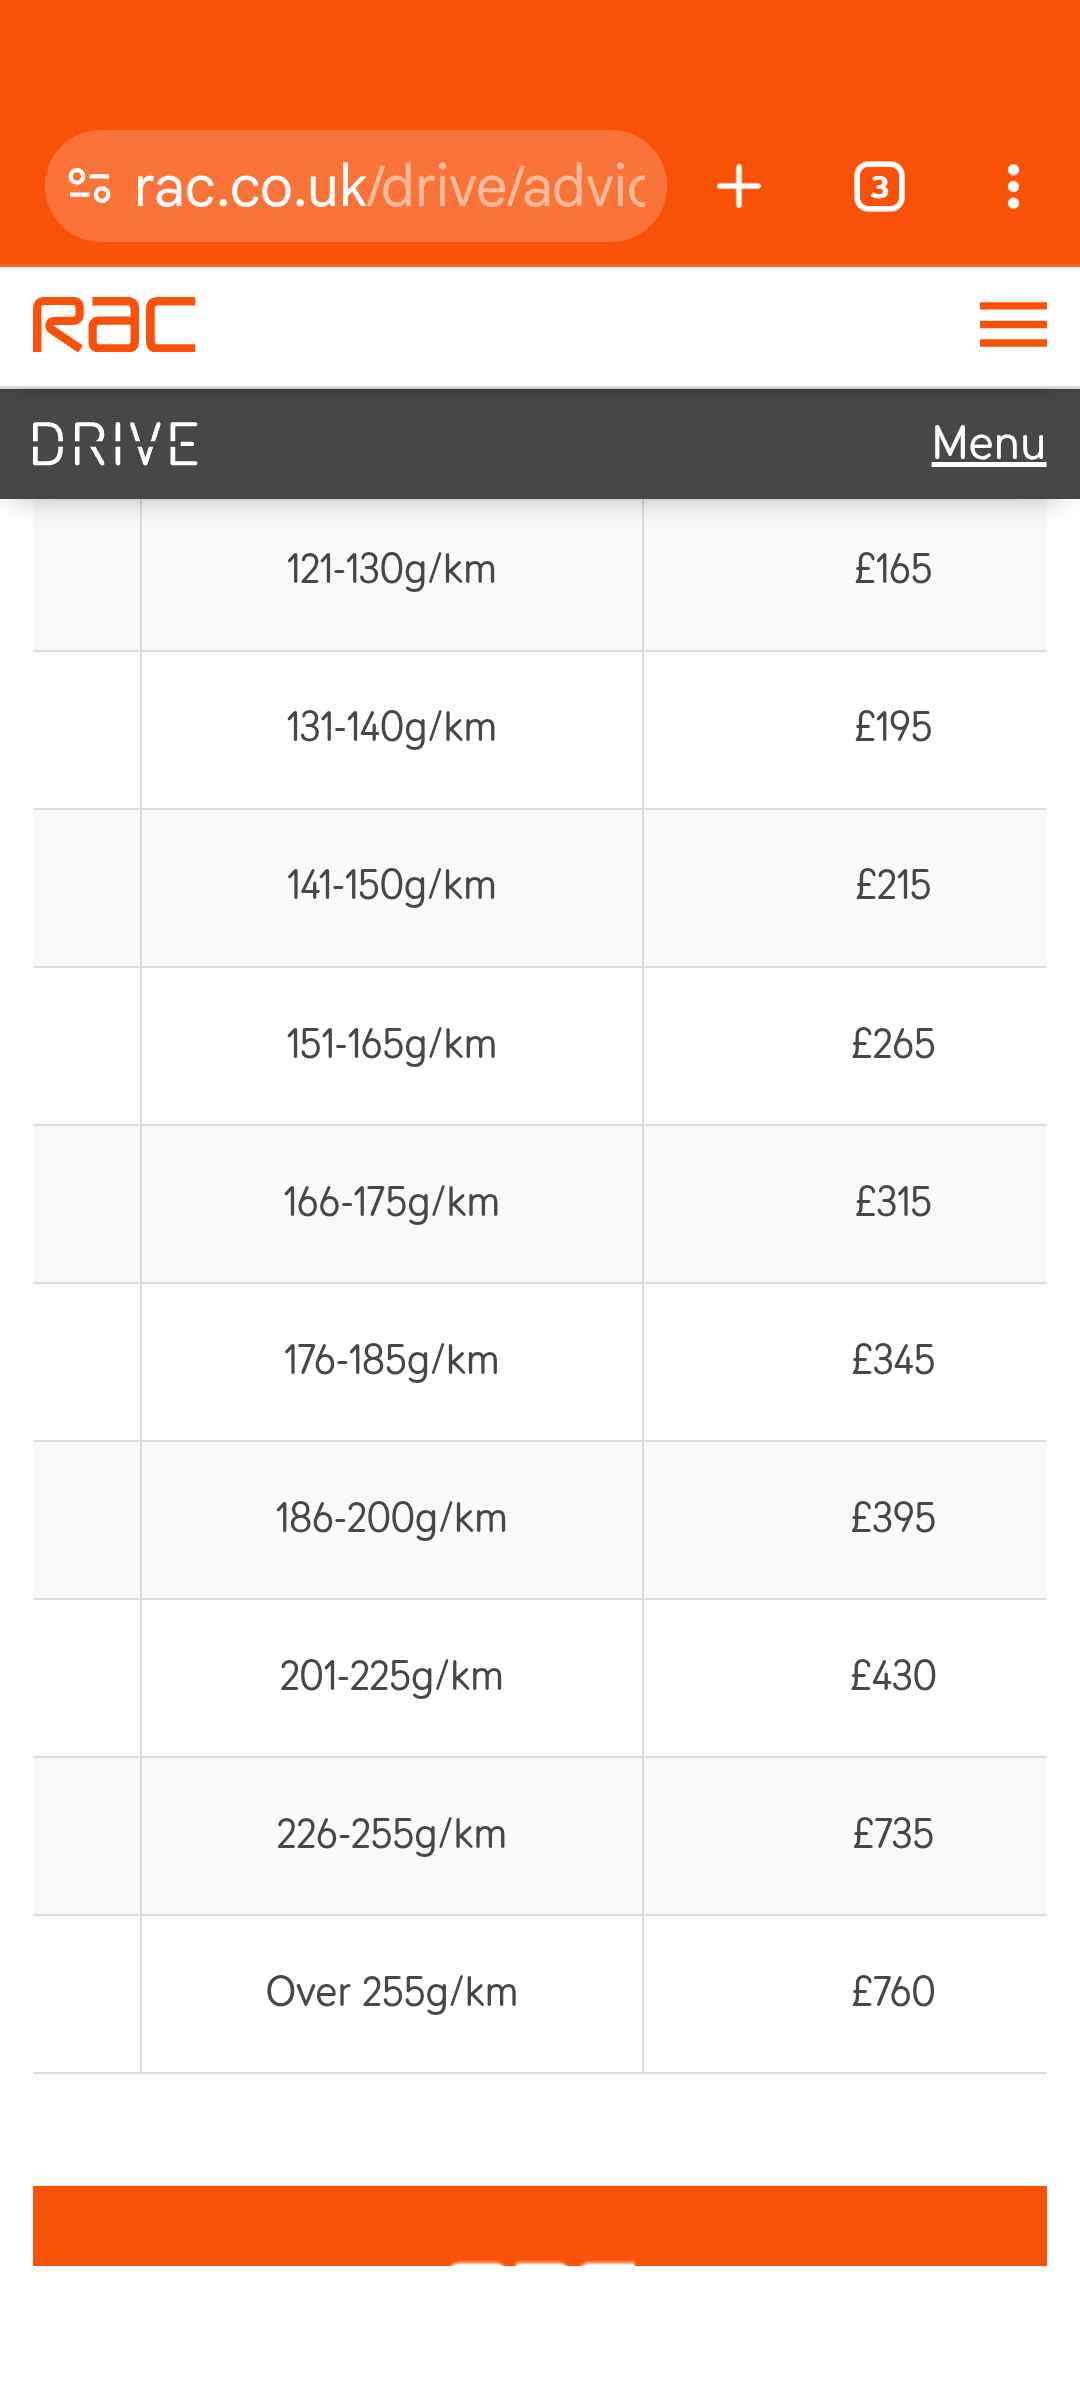This screenshot has width=1080, height=2400.
Task: Select the 226-255g/km band cell
Action: 391,1835
